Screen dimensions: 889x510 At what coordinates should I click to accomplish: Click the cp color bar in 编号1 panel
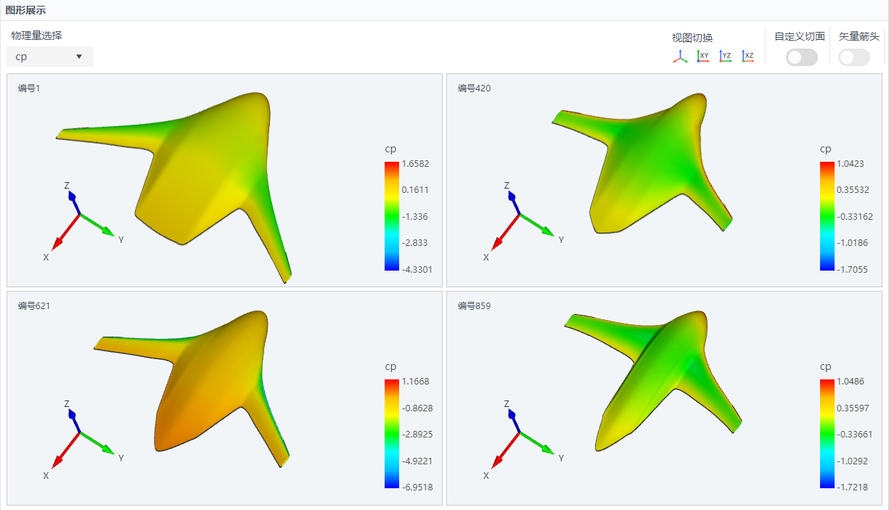click(x=392, y=216)
